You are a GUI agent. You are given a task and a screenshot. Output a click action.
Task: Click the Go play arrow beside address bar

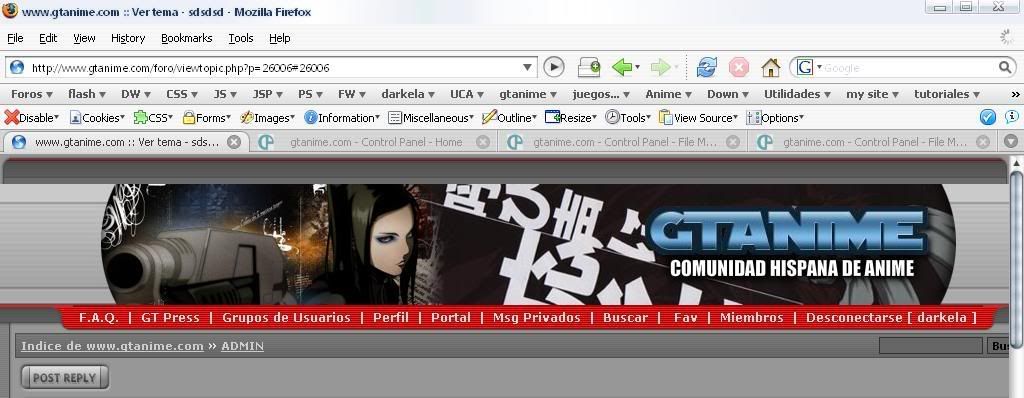(553, 67)
